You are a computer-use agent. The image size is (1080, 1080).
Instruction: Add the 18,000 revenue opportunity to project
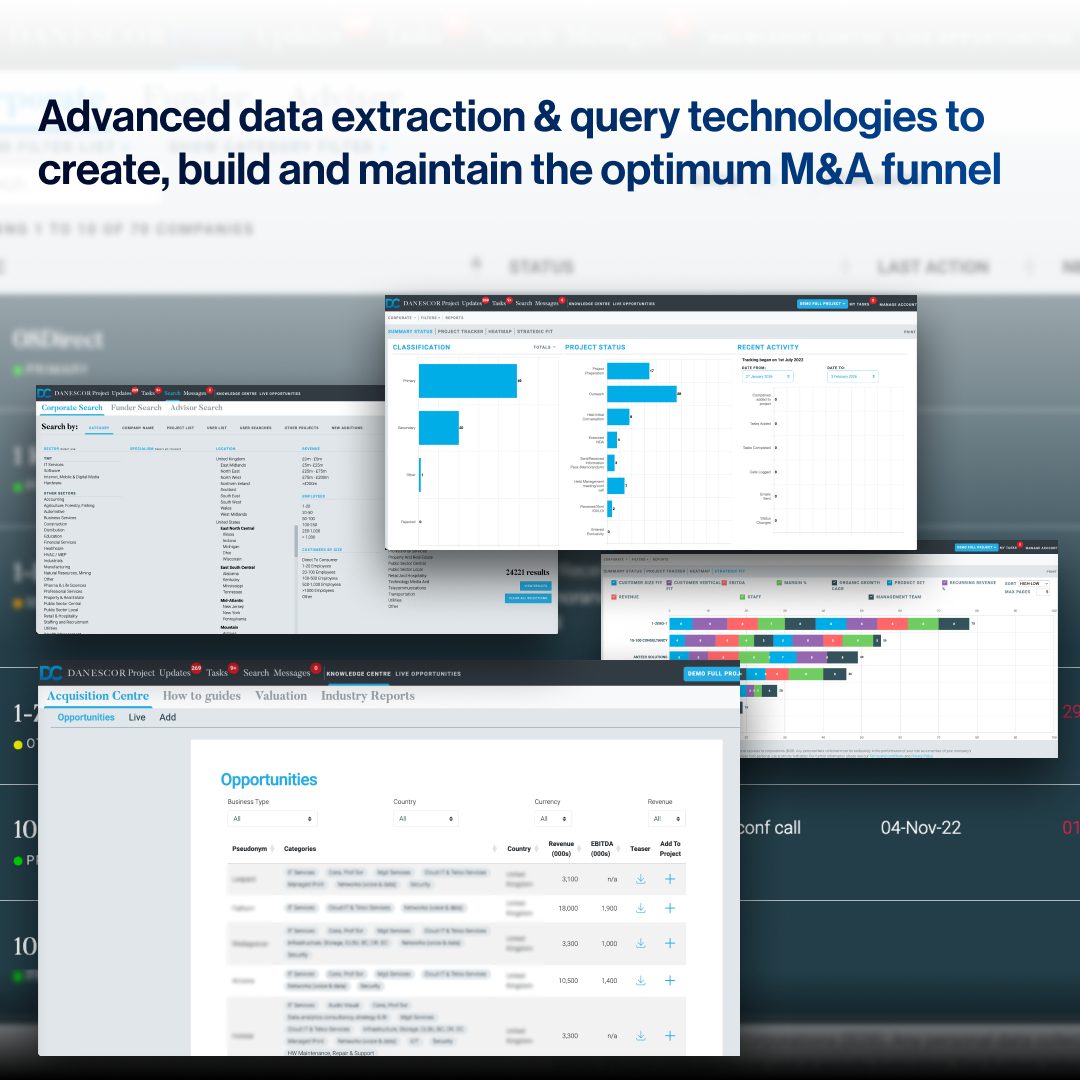click(670, 908)
